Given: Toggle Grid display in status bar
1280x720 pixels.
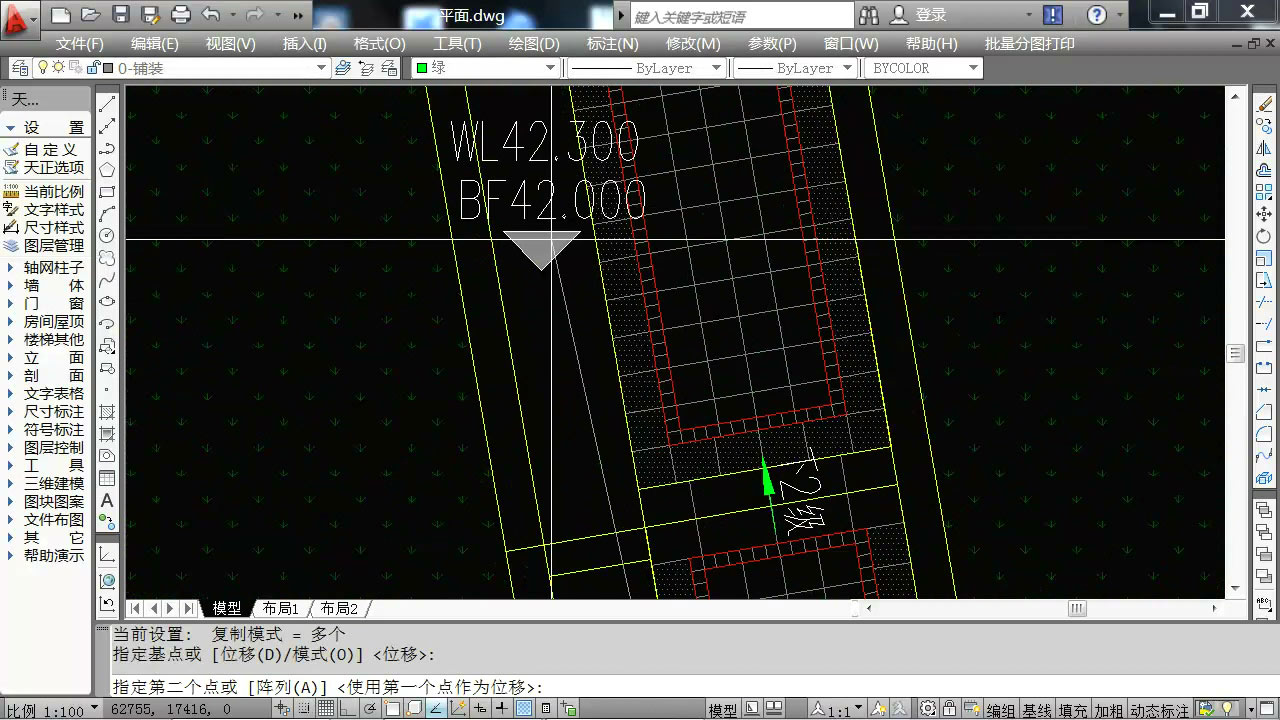Looking at the screenshot, I should 325,710.
